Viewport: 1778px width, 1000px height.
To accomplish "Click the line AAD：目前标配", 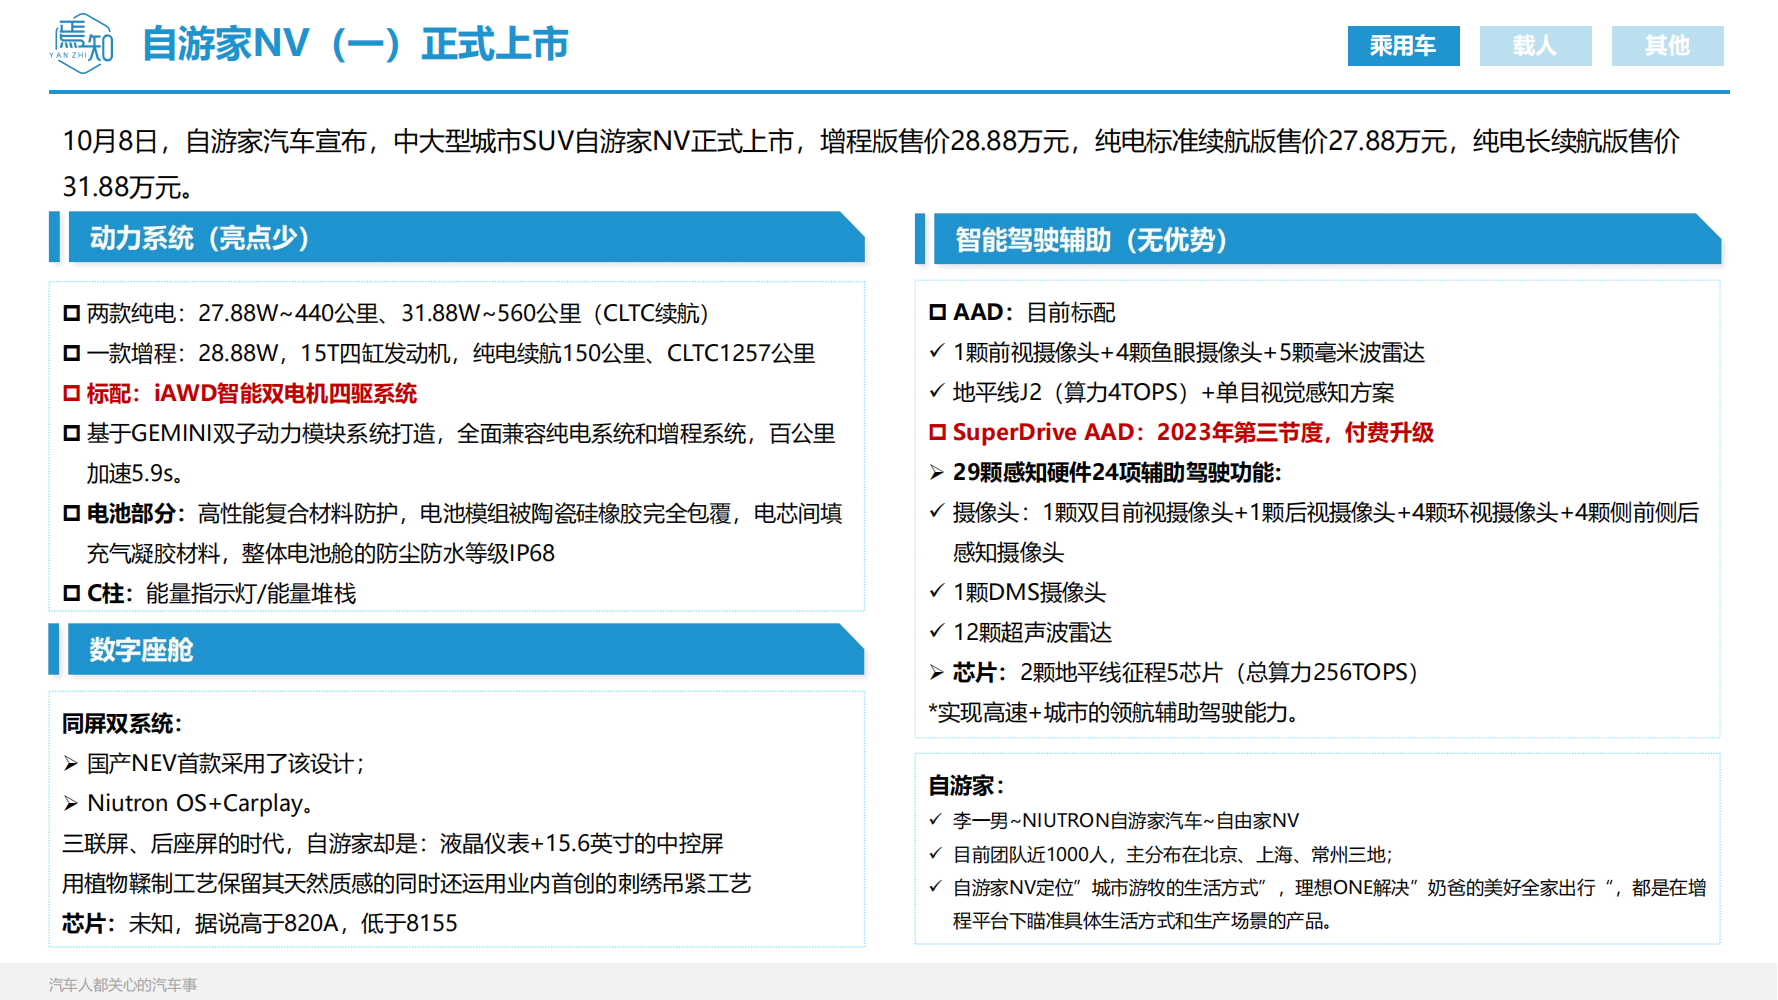I will coord(1023,312).
